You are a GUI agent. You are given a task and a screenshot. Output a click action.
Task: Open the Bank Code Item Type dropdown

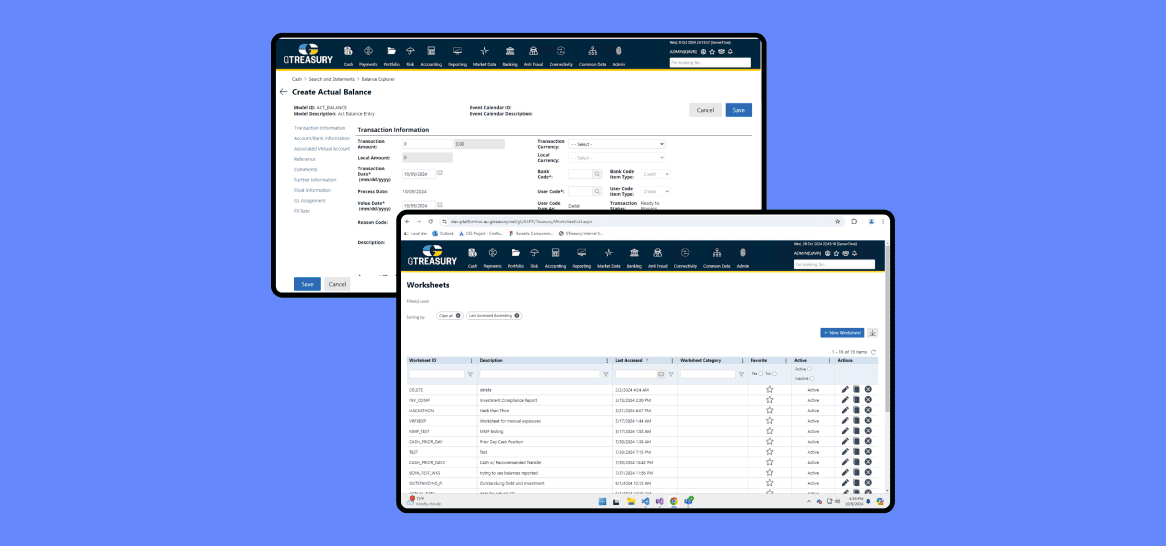(656, 174)
